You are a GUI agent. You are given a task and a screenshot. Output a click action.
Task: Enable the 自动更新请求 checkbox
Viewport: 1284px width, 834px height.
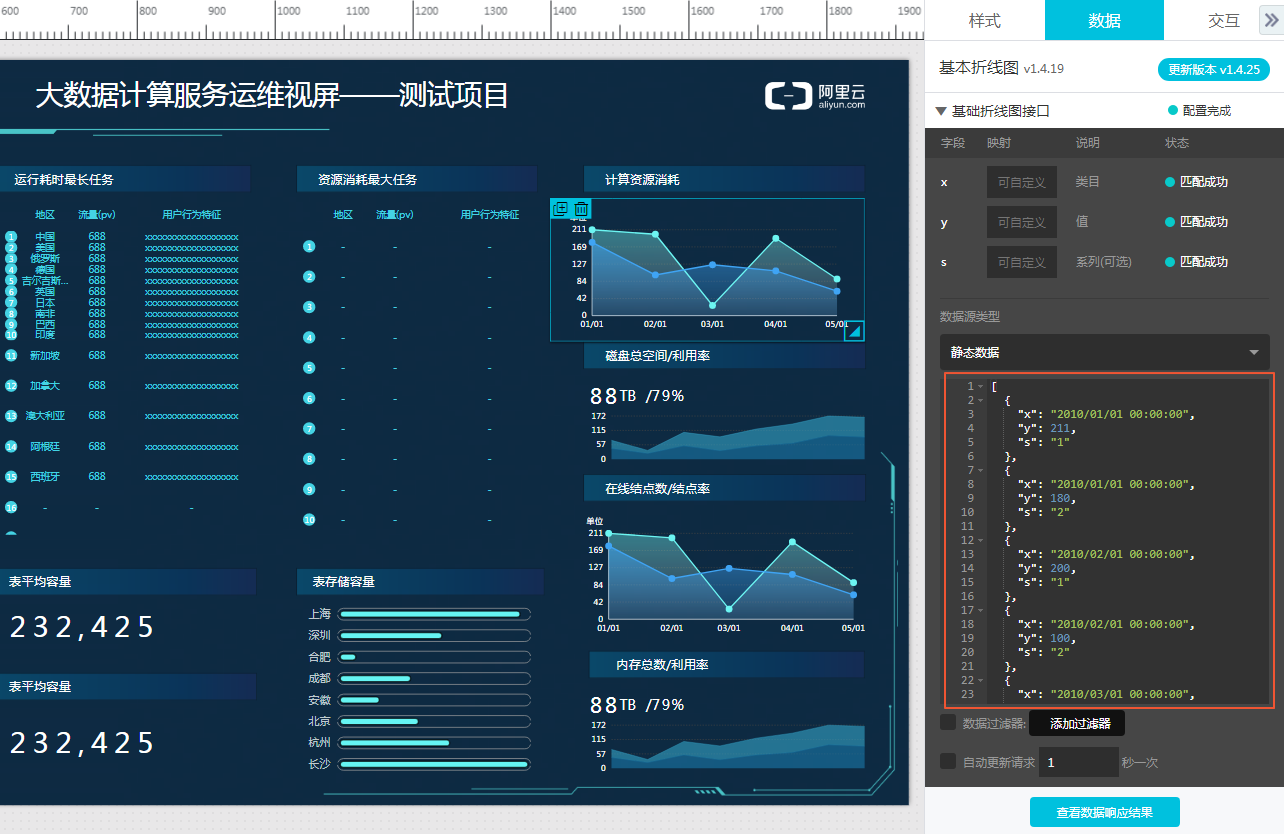pos(948,761)
